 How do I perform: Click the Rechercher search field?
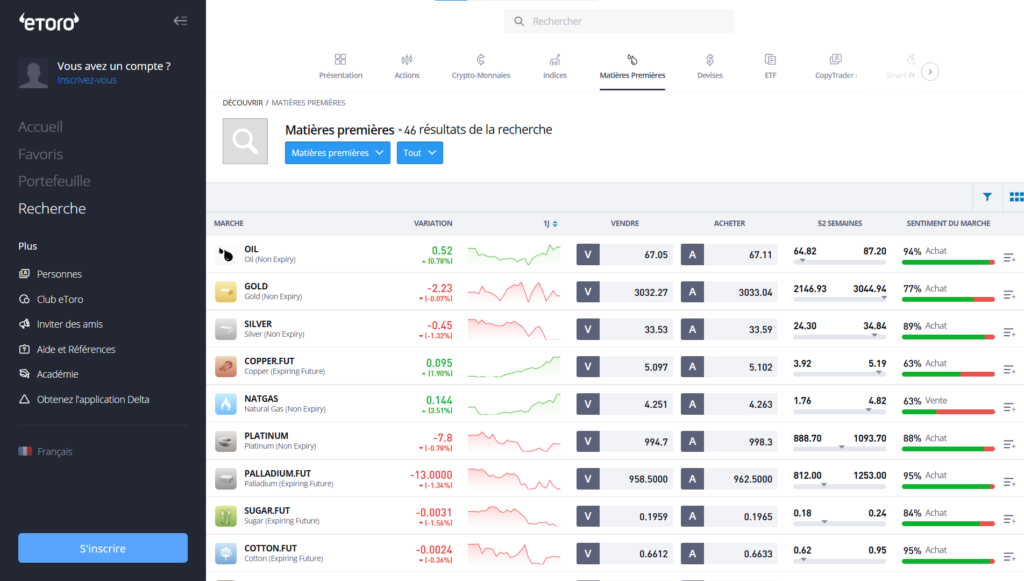point(620,21)
